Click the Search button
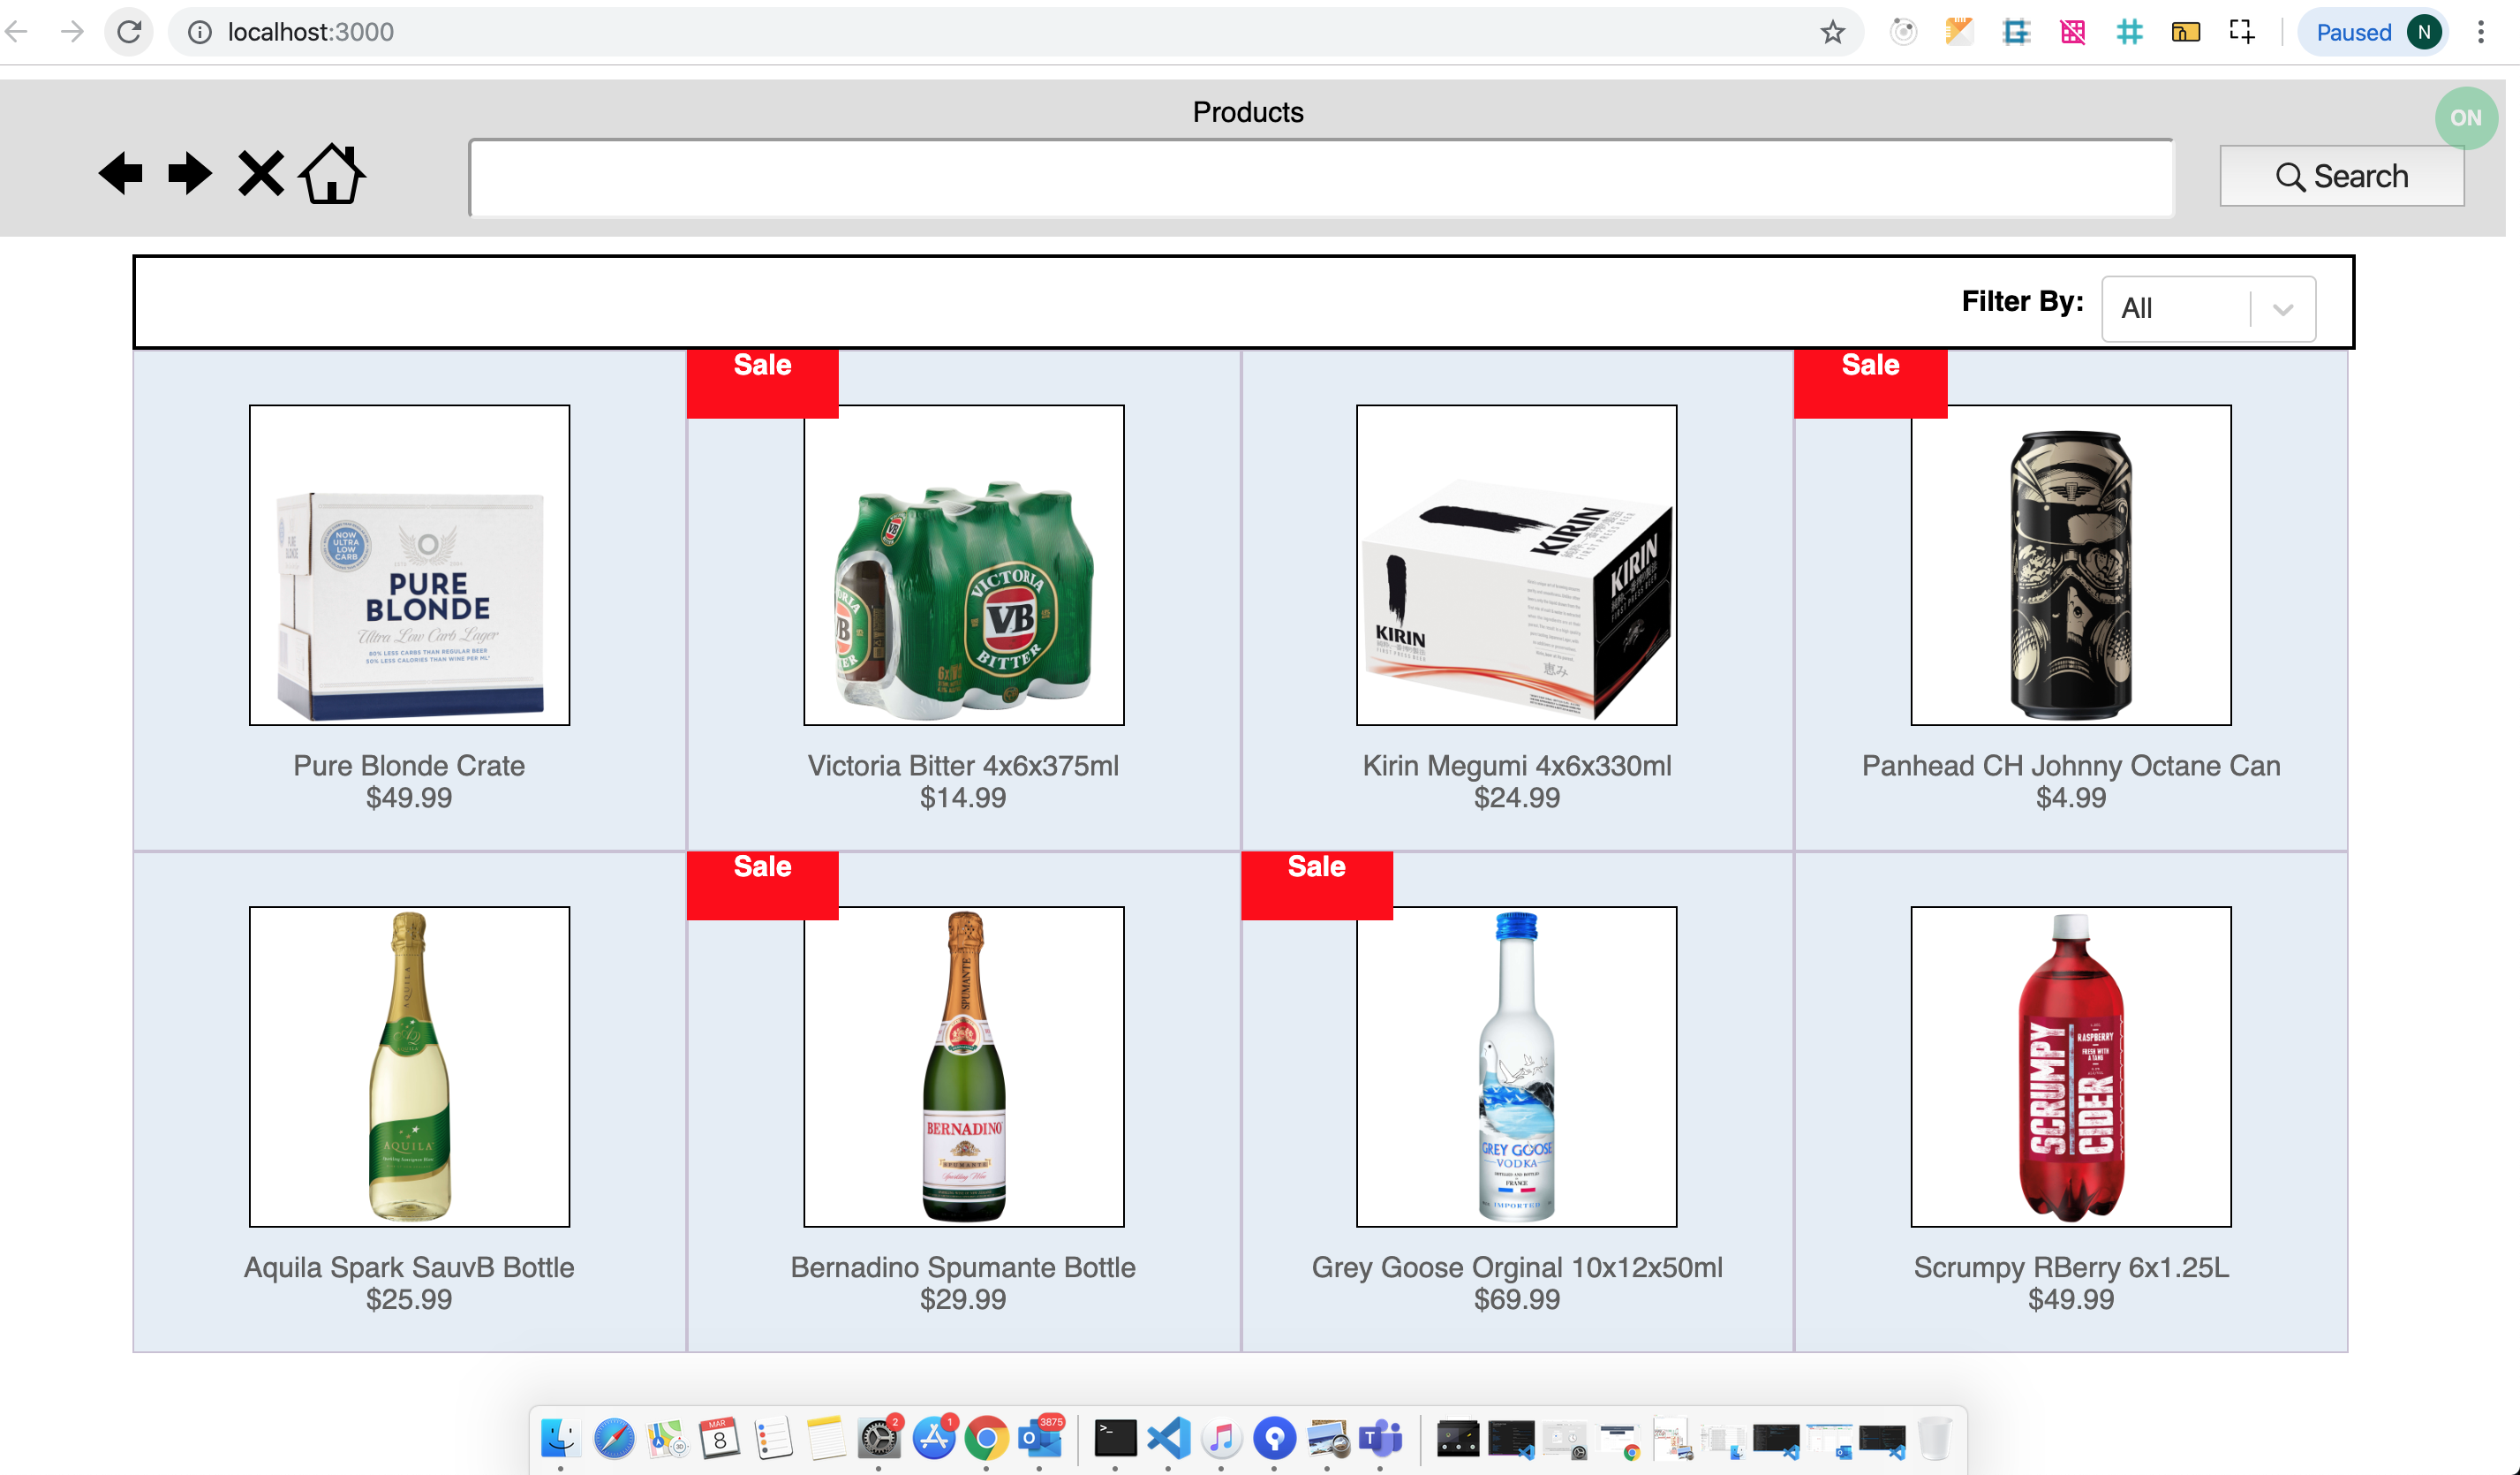The height and width of the screenshot is (1475, 2520). (2341, 176)
